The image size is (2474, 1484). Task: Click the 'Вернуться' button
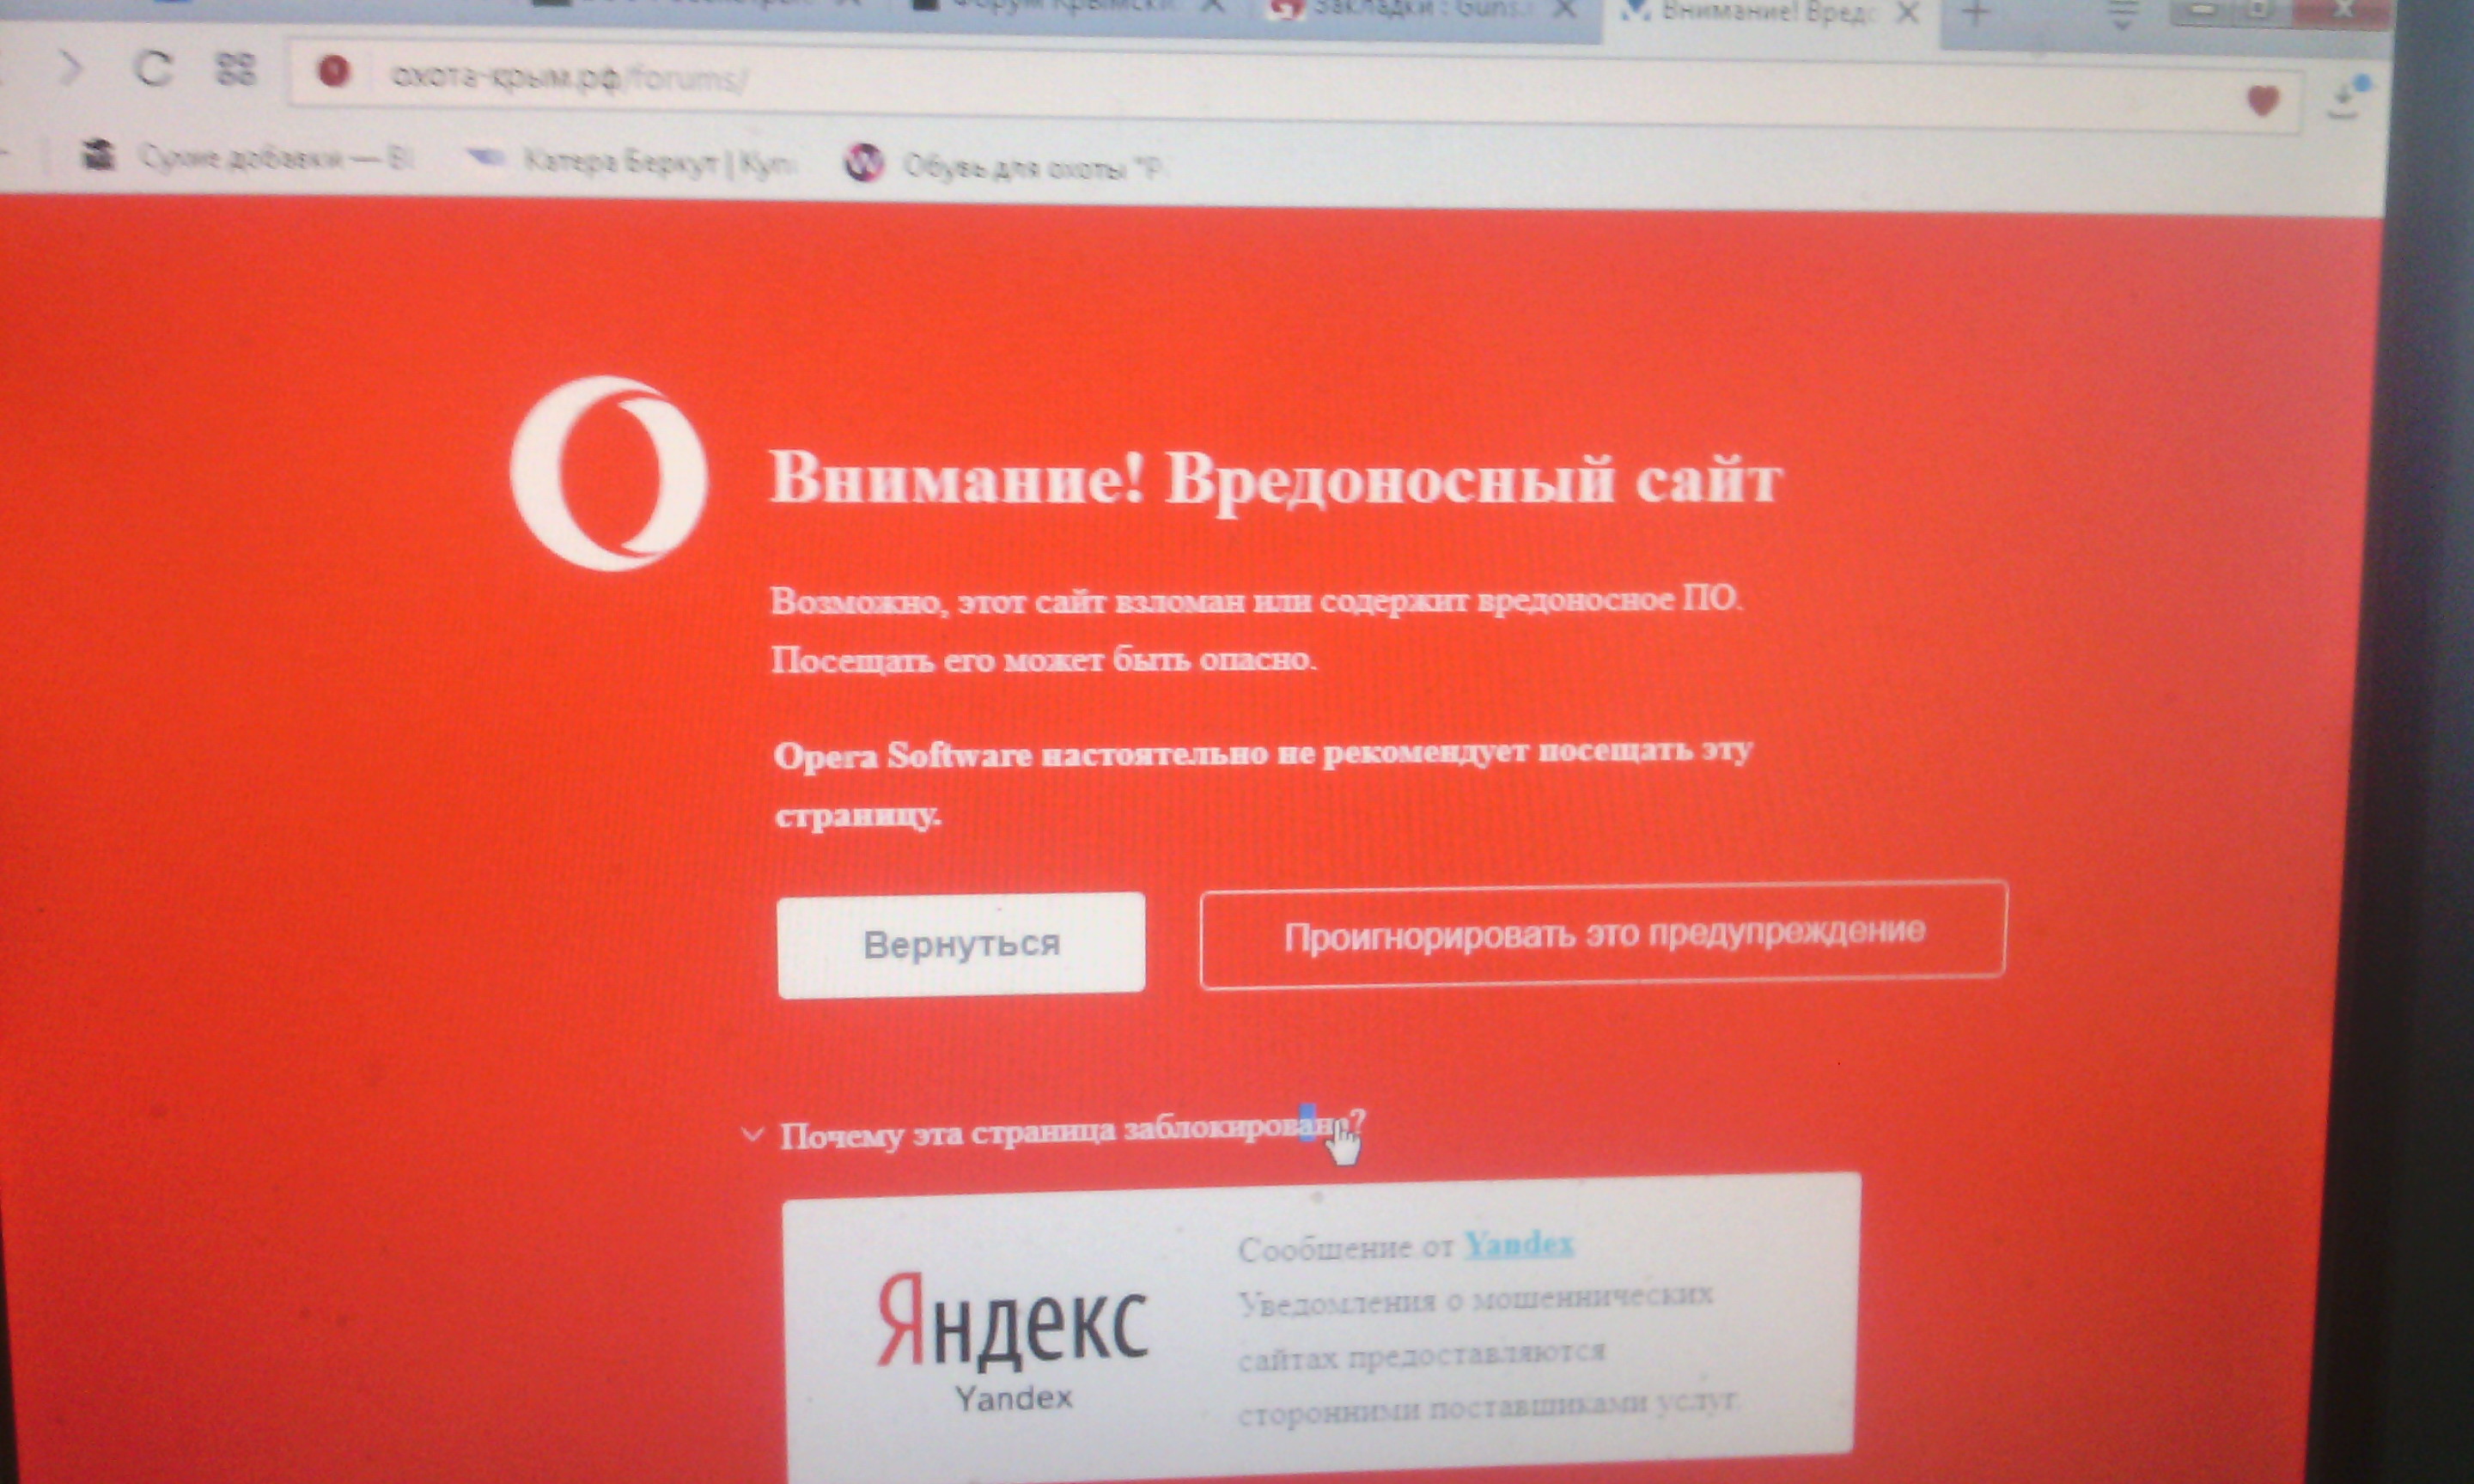[x=960, y=944]
